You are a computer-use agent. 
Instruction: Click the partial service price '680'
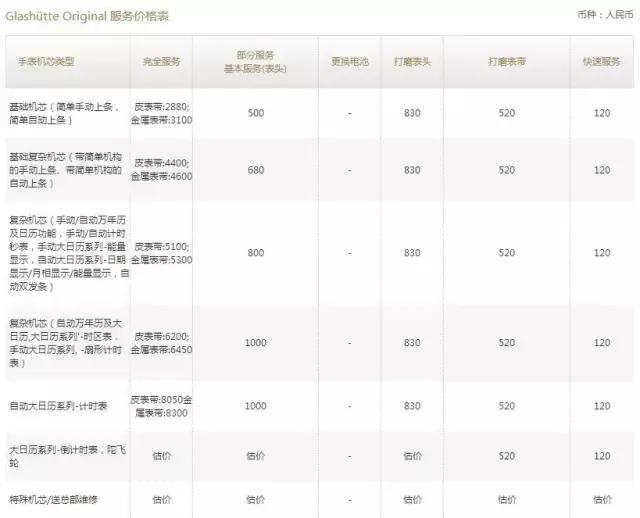coord(256,170)
